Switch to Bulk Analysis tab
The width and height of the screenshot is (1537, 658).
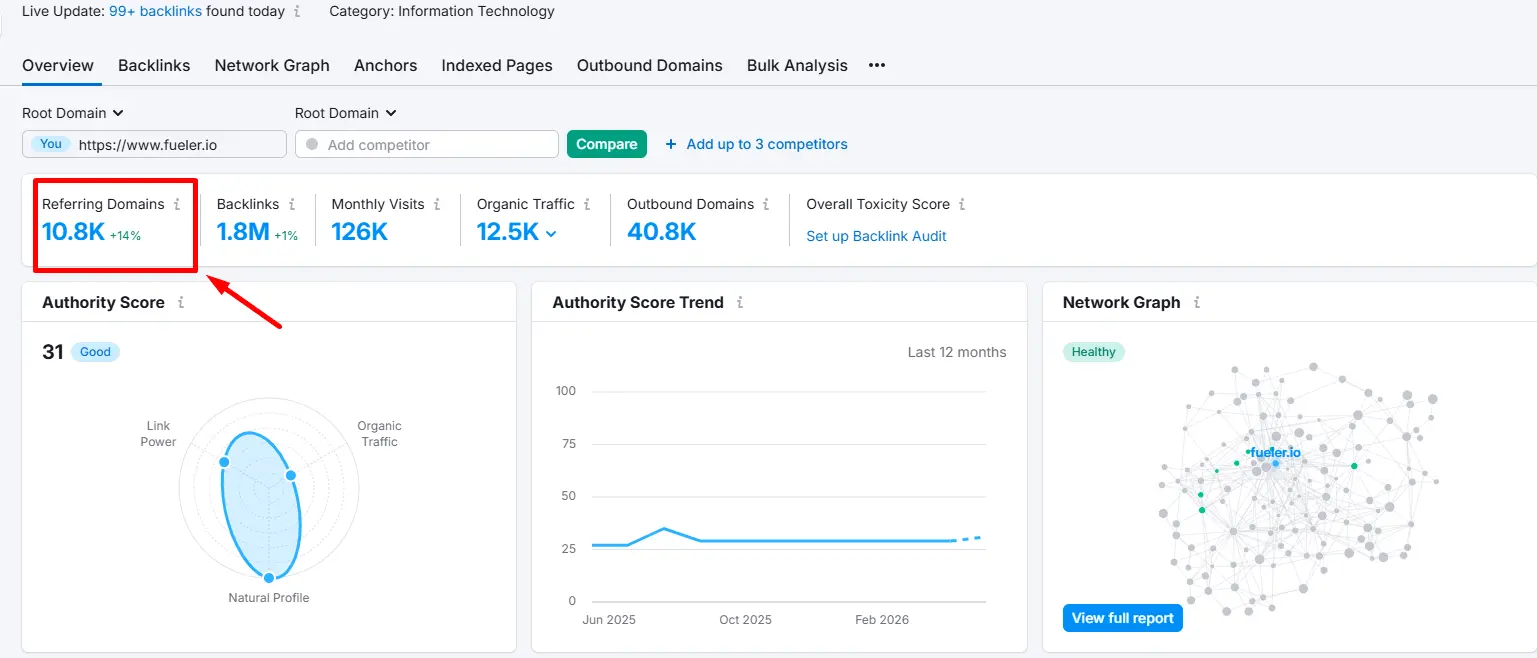[797, 65]
